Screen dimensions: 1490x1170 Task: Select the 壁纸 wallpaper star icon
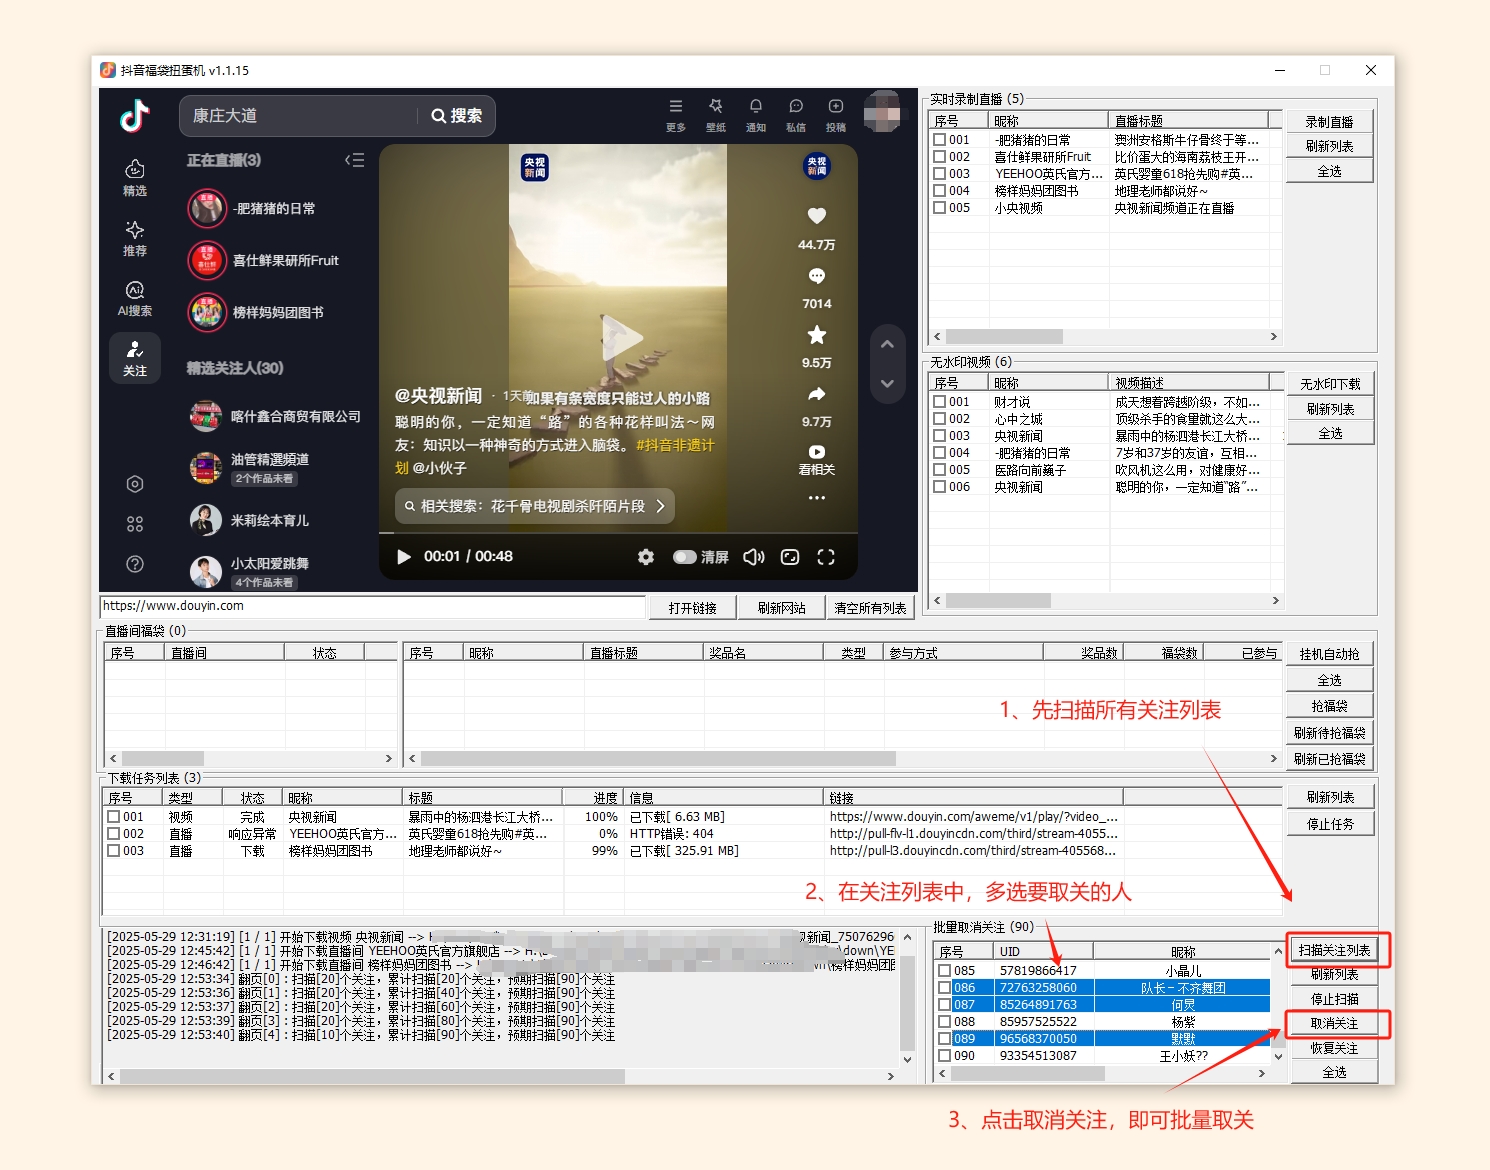tap(716, 106)
